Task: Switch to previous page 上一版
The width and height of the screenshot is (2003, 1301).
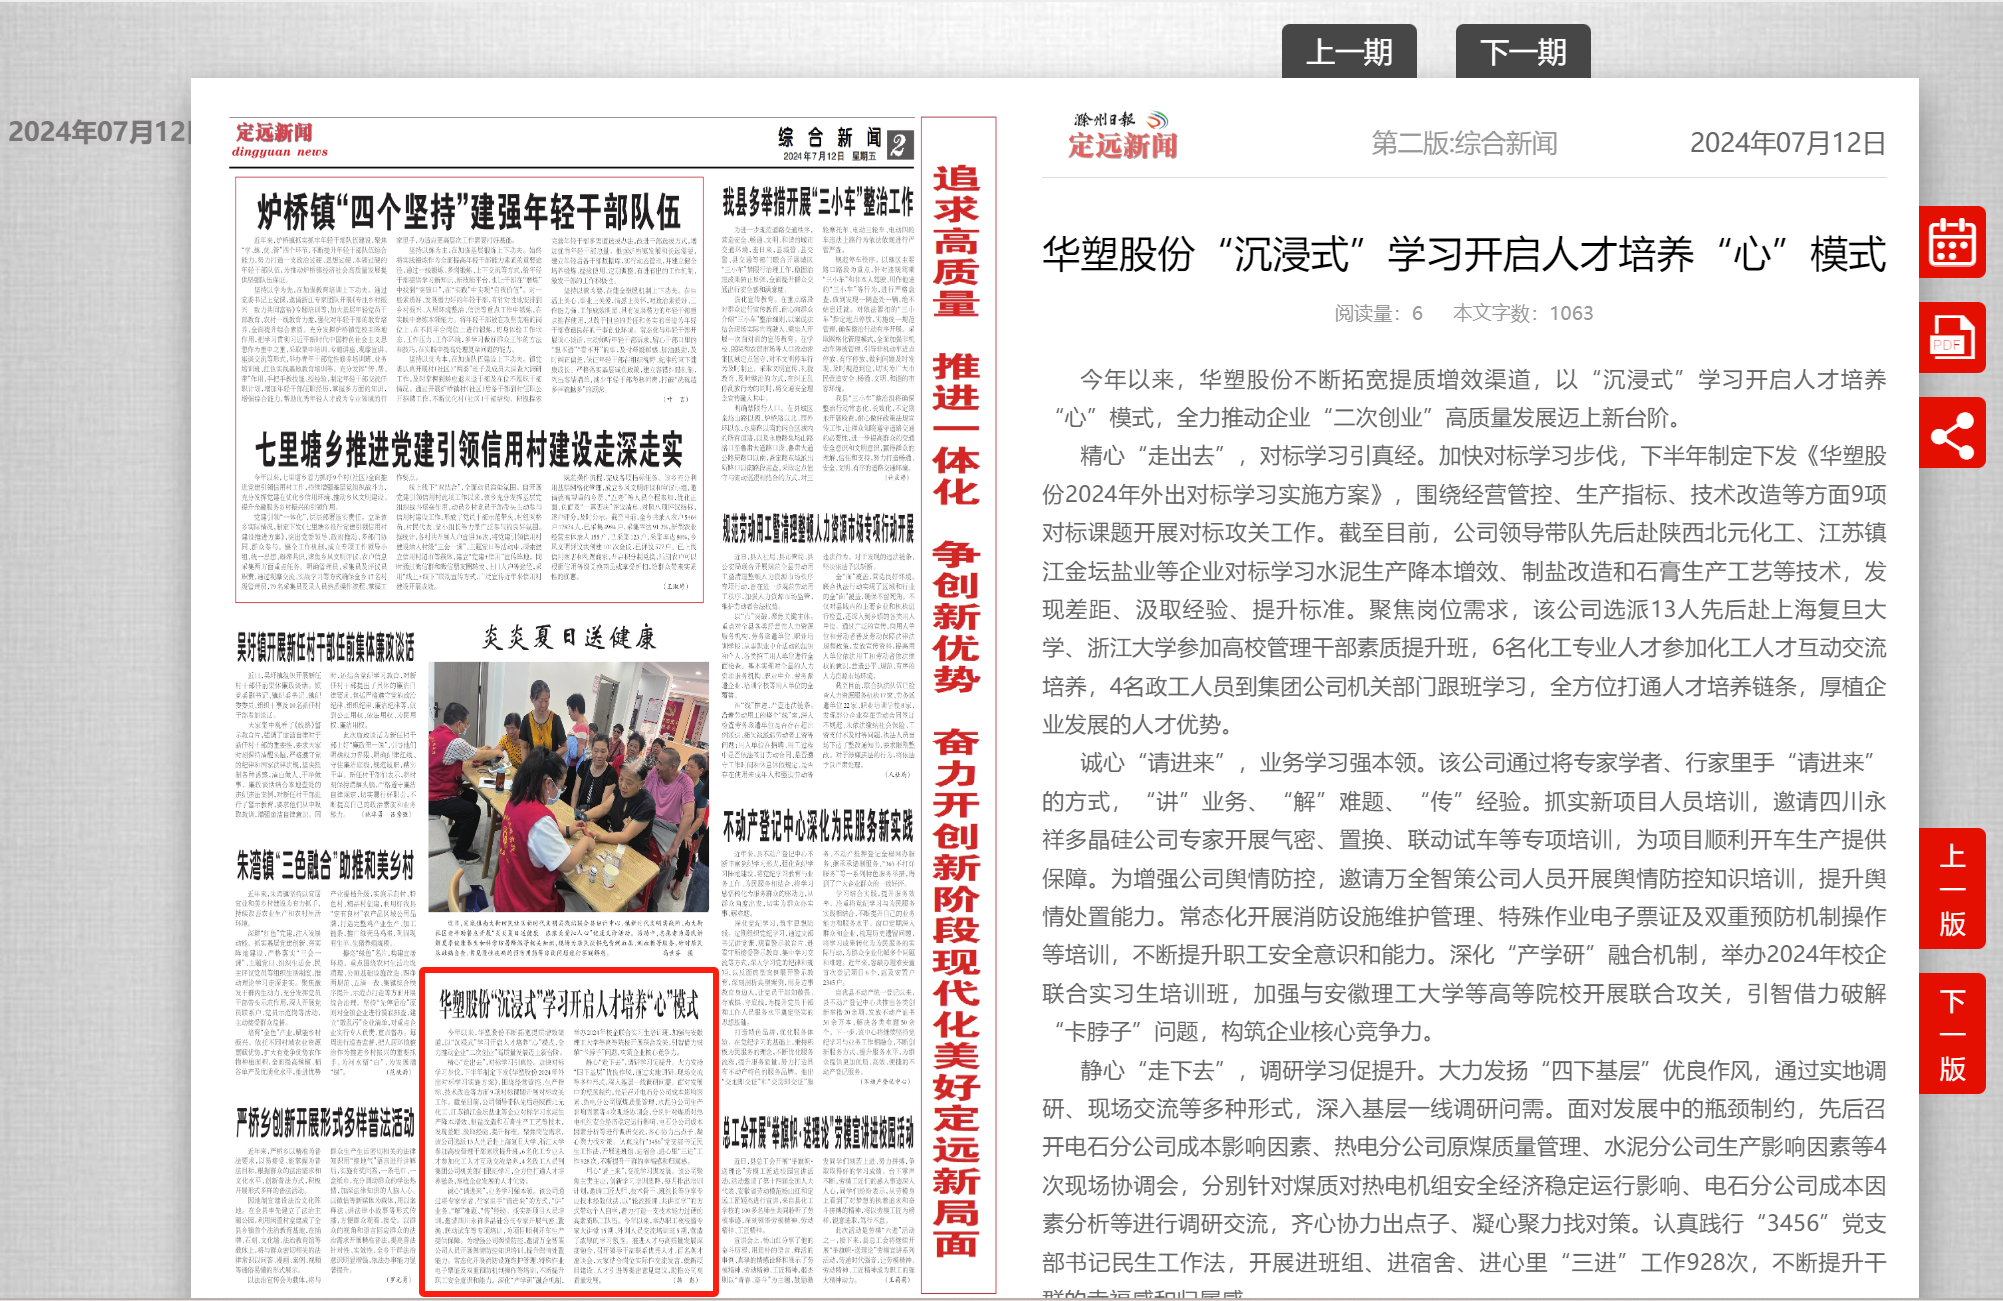Action: [1951, 890]
